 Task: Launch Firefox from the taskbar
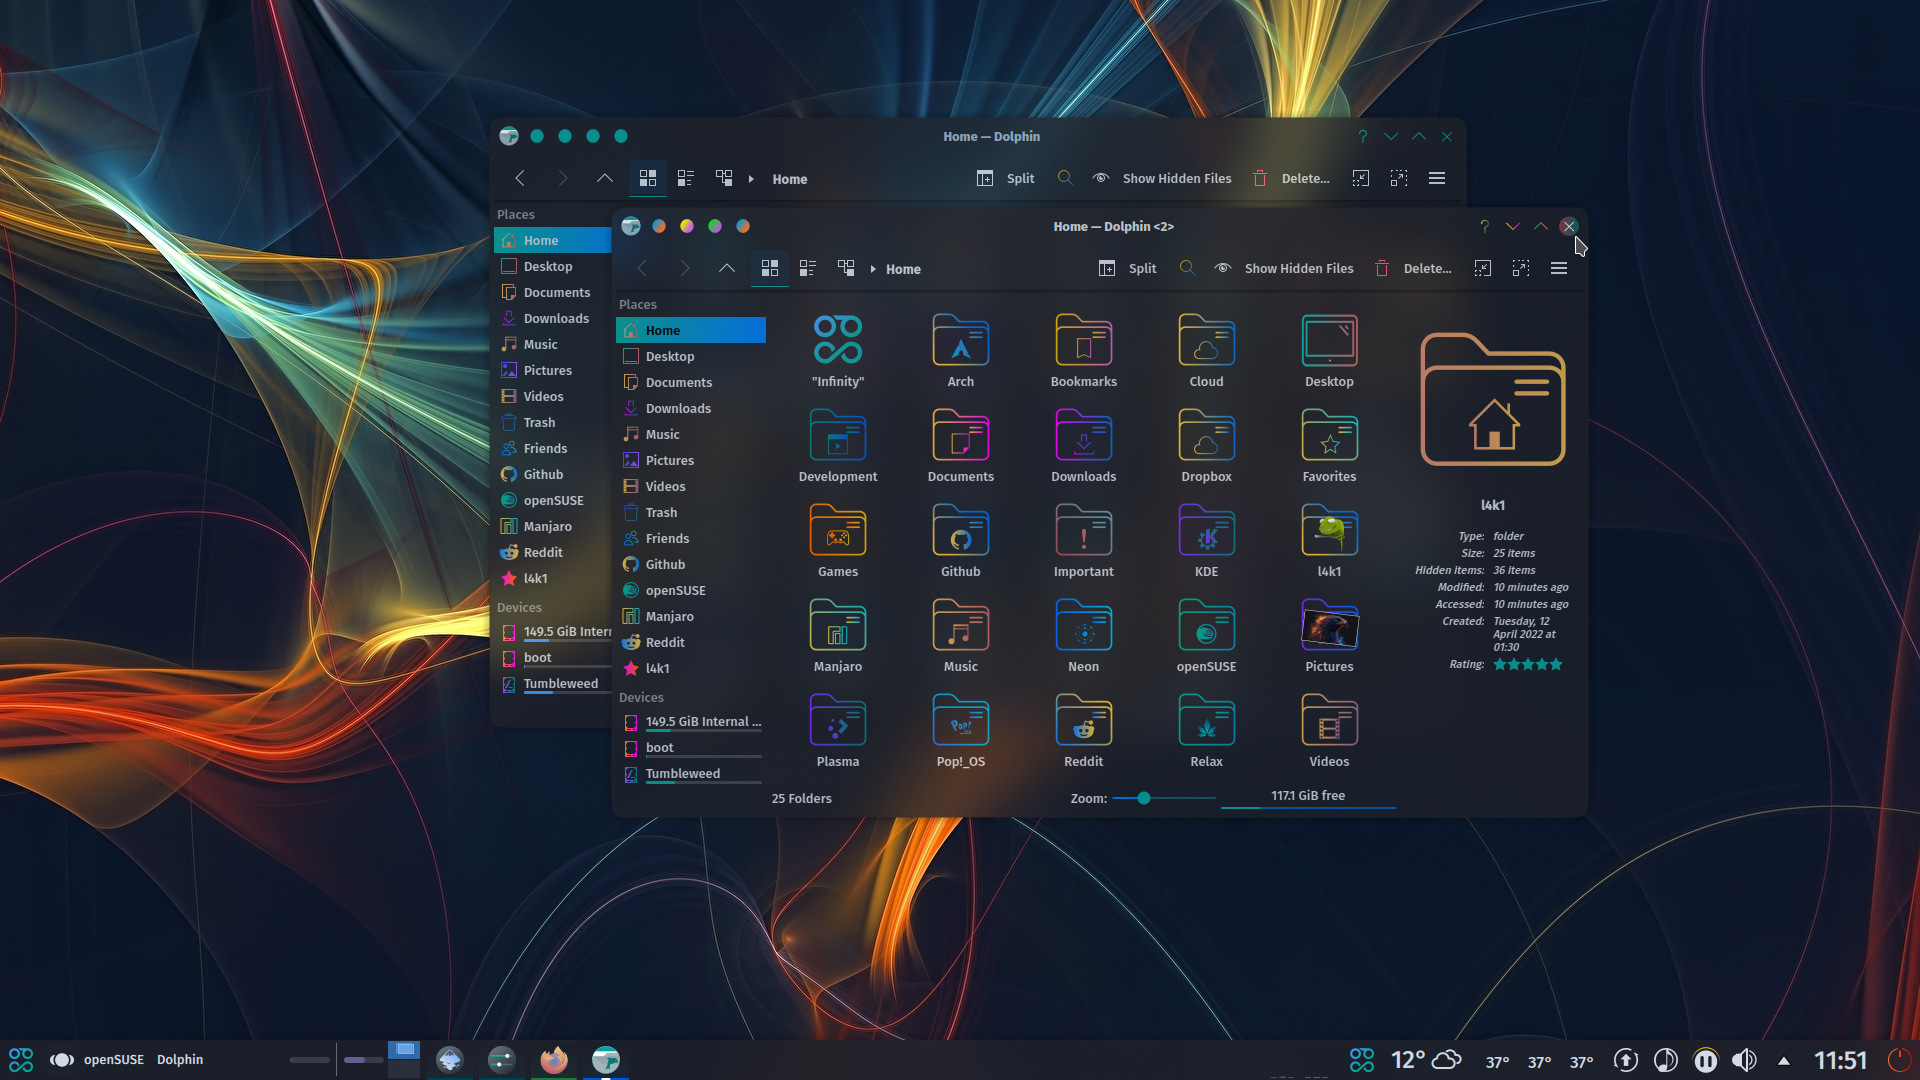click(x=554, y=1059)
